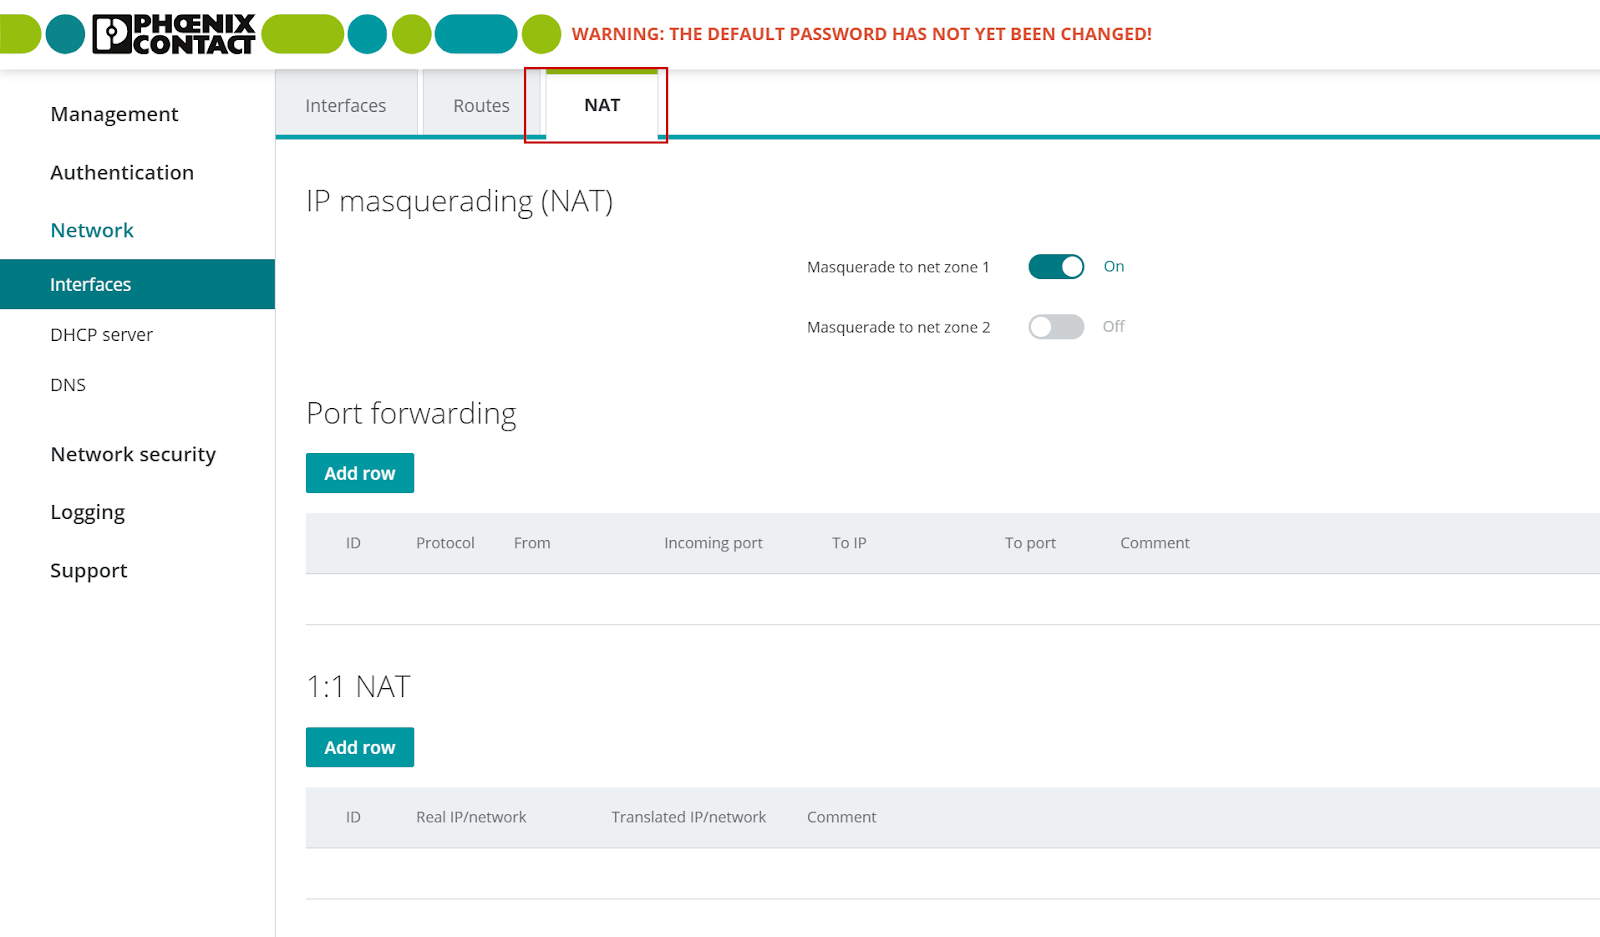Click the 1:1 NAT heading
Image resolution: width=1600 pixels, height=937 pixels.
tap(358, 687)
